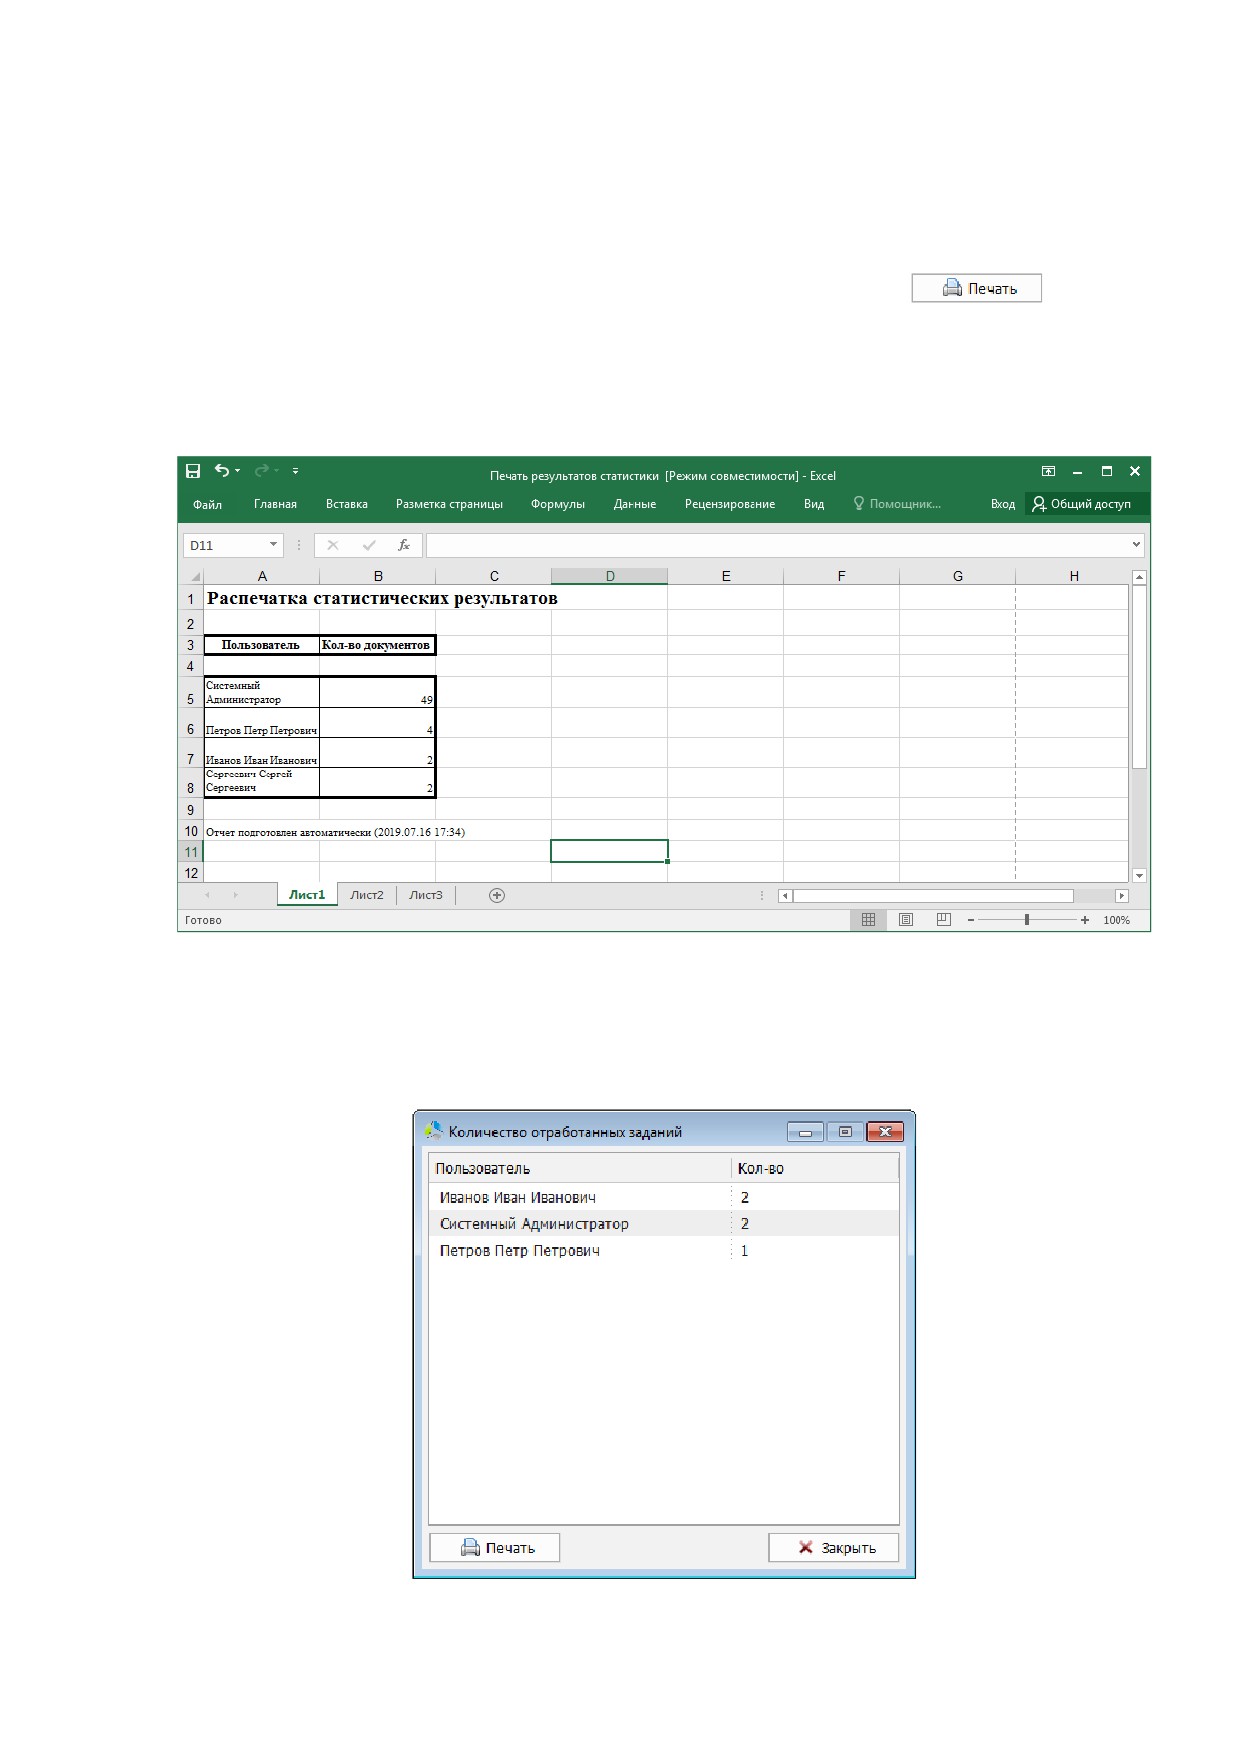
Task: Click horizontal scrollbar left arrow
Action: pos(785,896)
